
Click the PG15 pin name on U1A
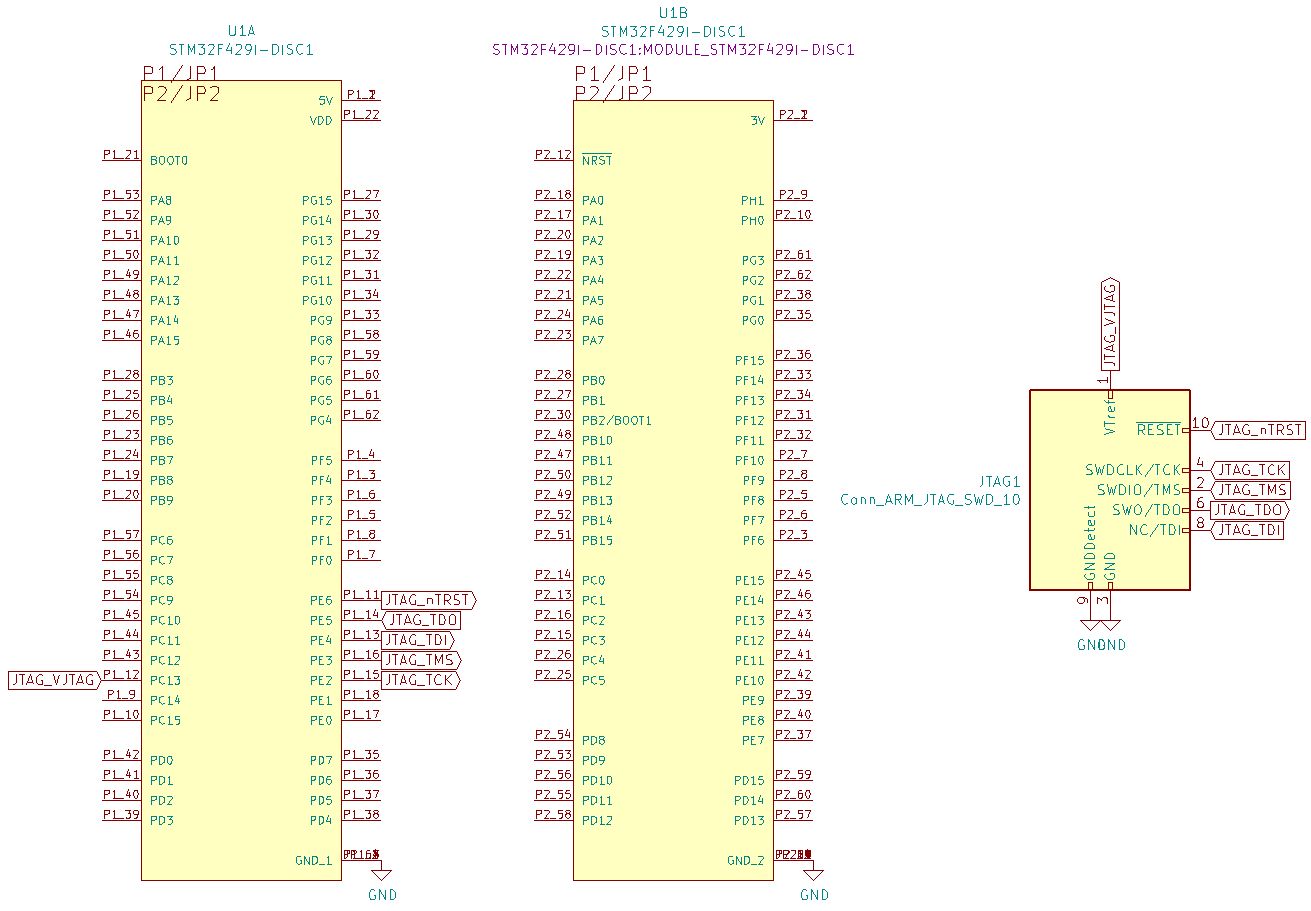[317, 200]
